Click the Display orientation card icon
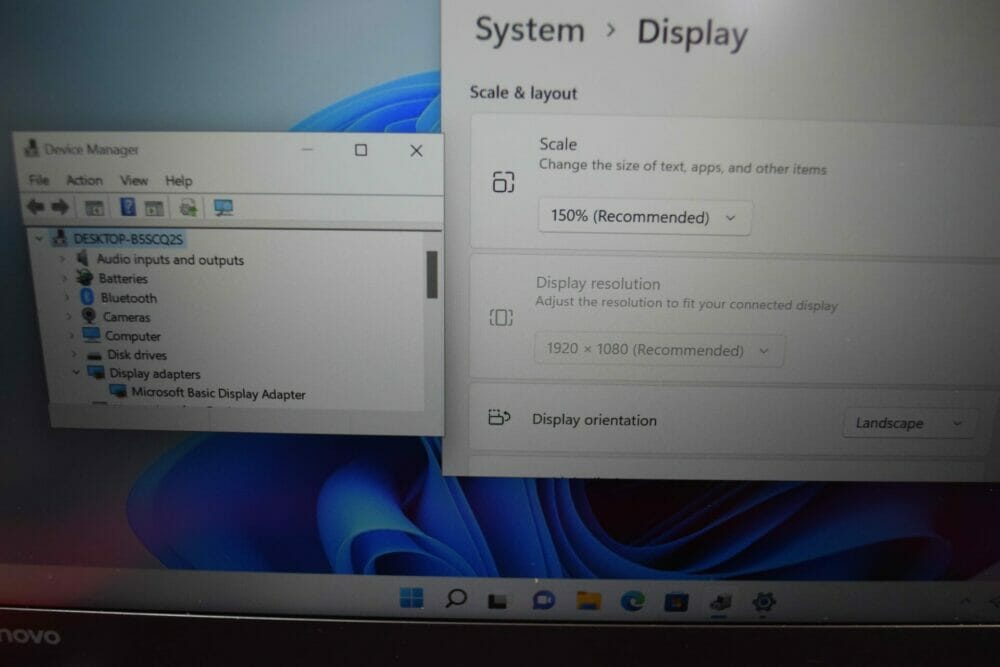 pos(499,418)
